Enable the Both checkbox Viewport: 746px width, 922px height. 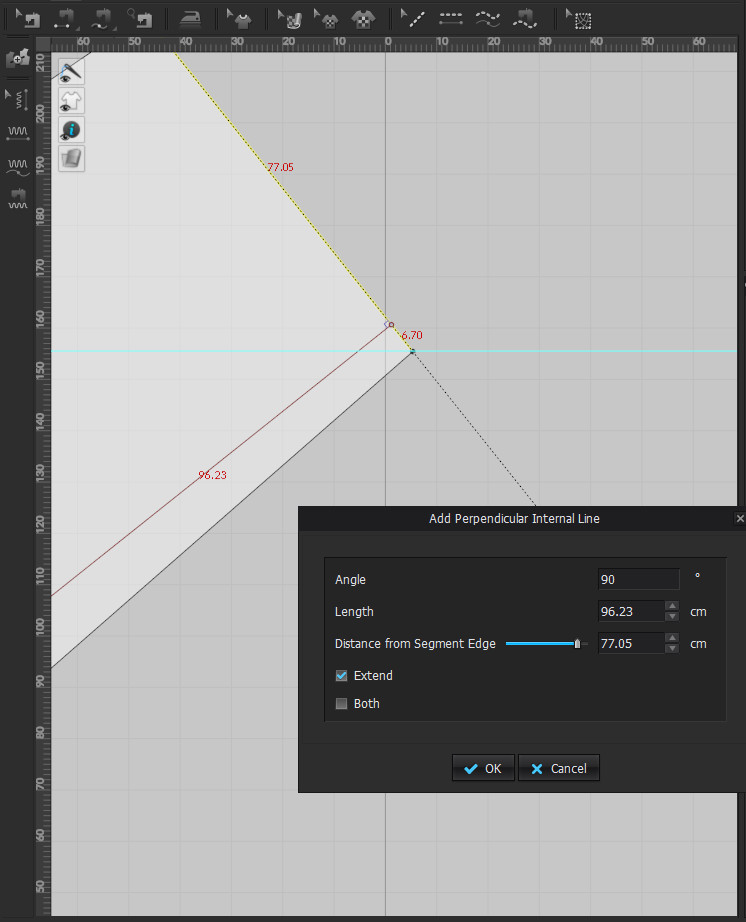click(x=342, y=704)
